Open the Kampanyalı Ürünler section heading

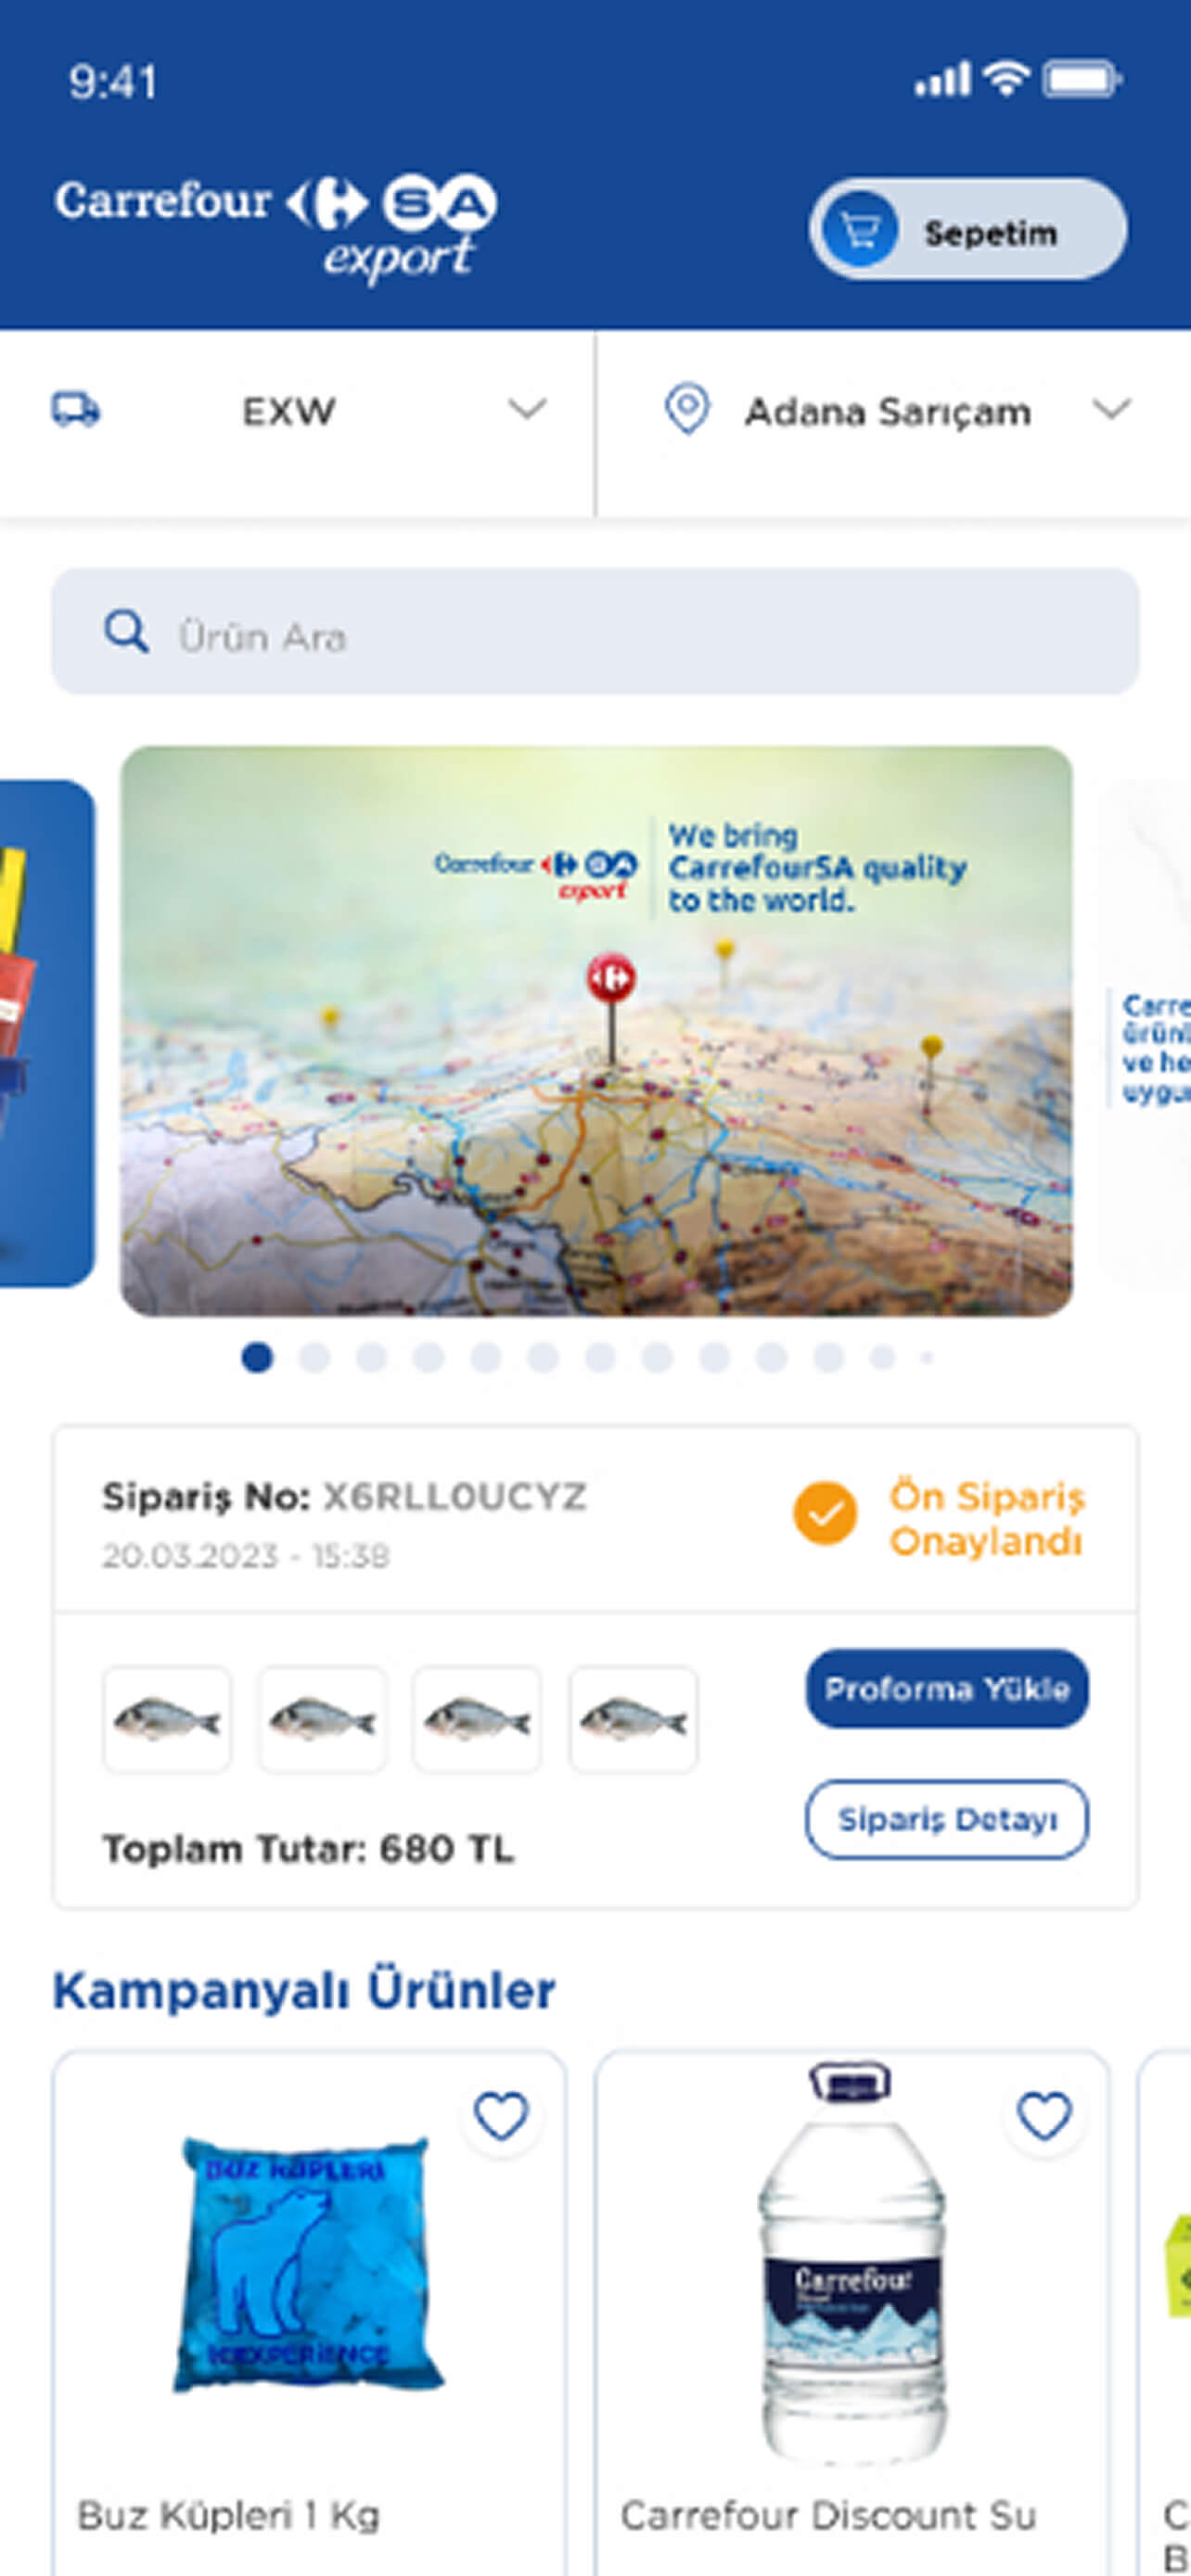point(303,1990)
